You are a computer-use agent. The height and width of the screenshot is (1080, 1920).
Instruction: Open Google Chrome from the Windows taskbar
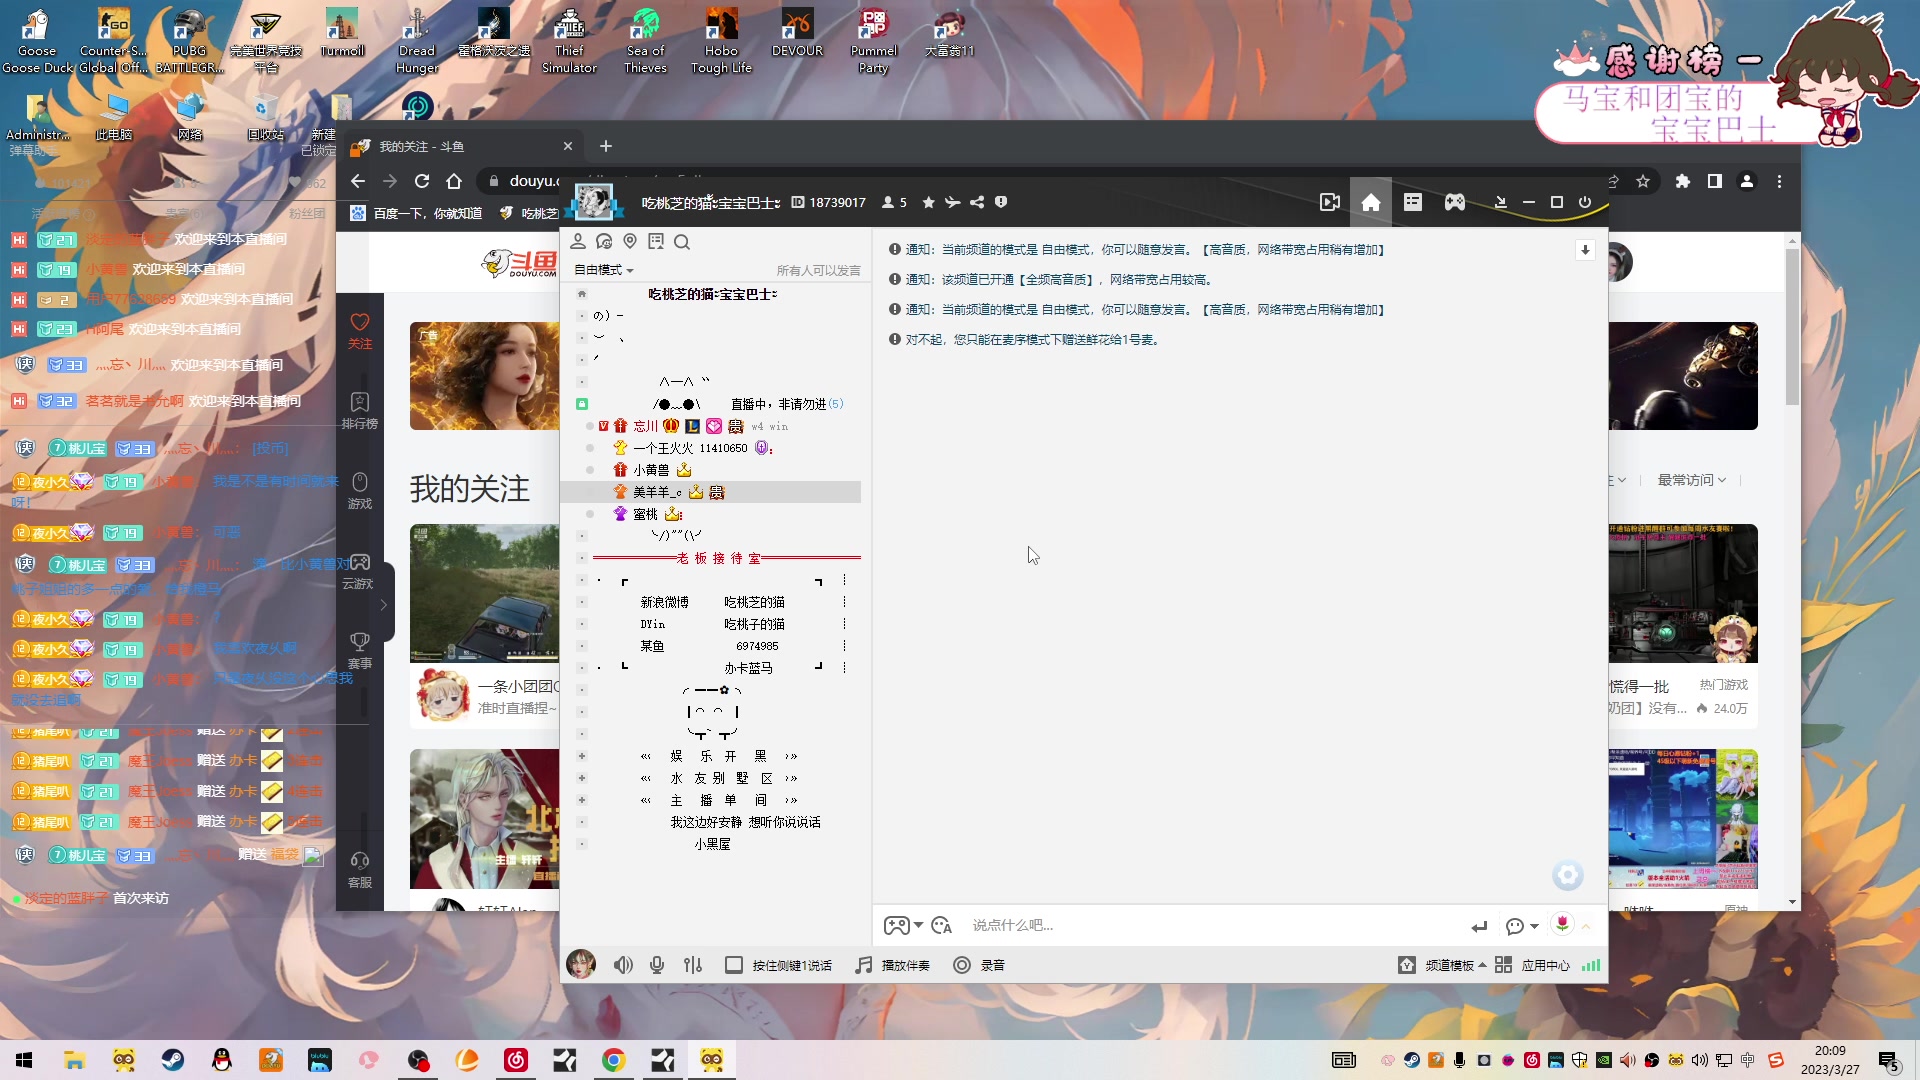(614, 1060)
